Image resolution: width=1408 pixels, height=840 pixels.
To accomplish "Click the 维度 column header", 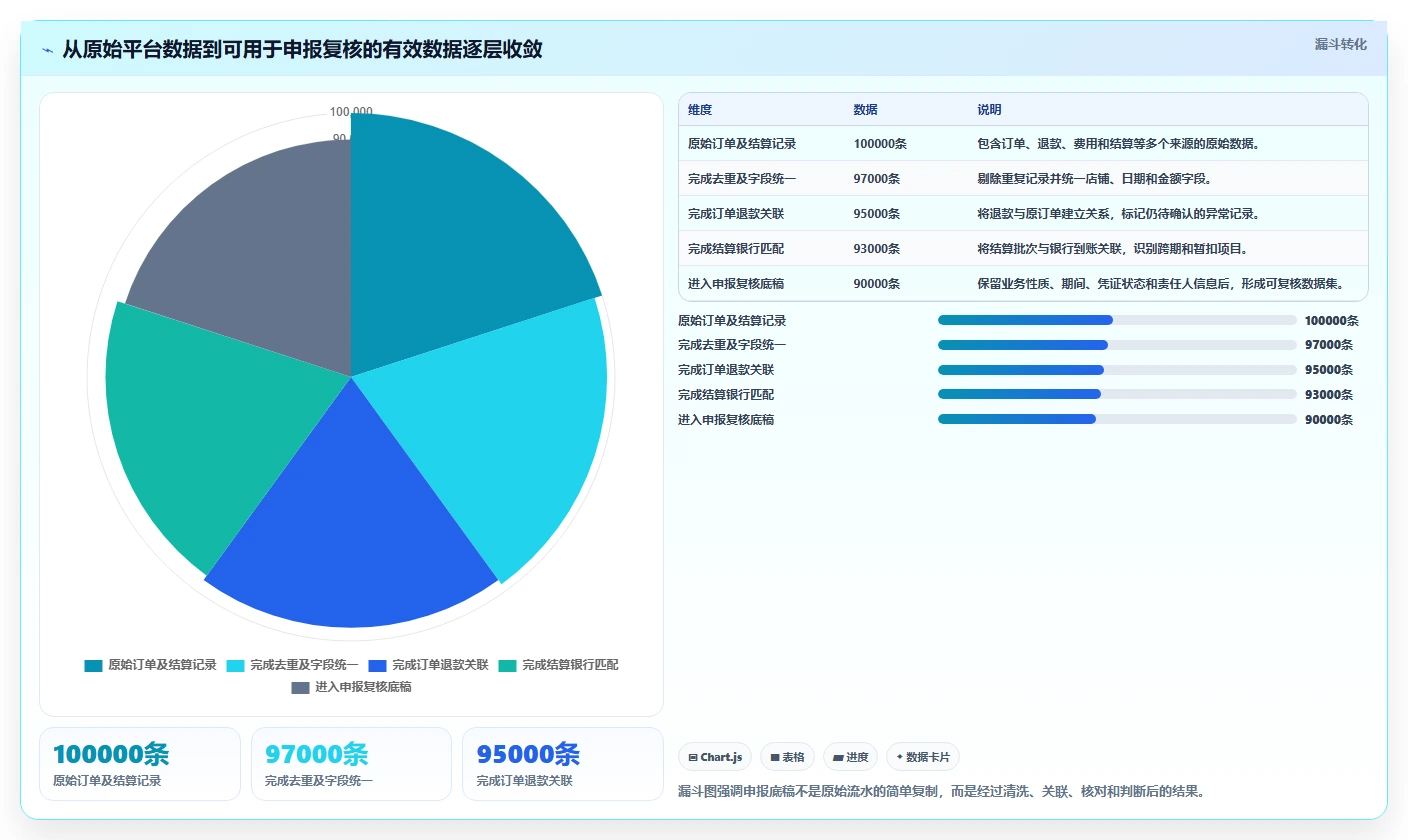I will tap(700, 110).
